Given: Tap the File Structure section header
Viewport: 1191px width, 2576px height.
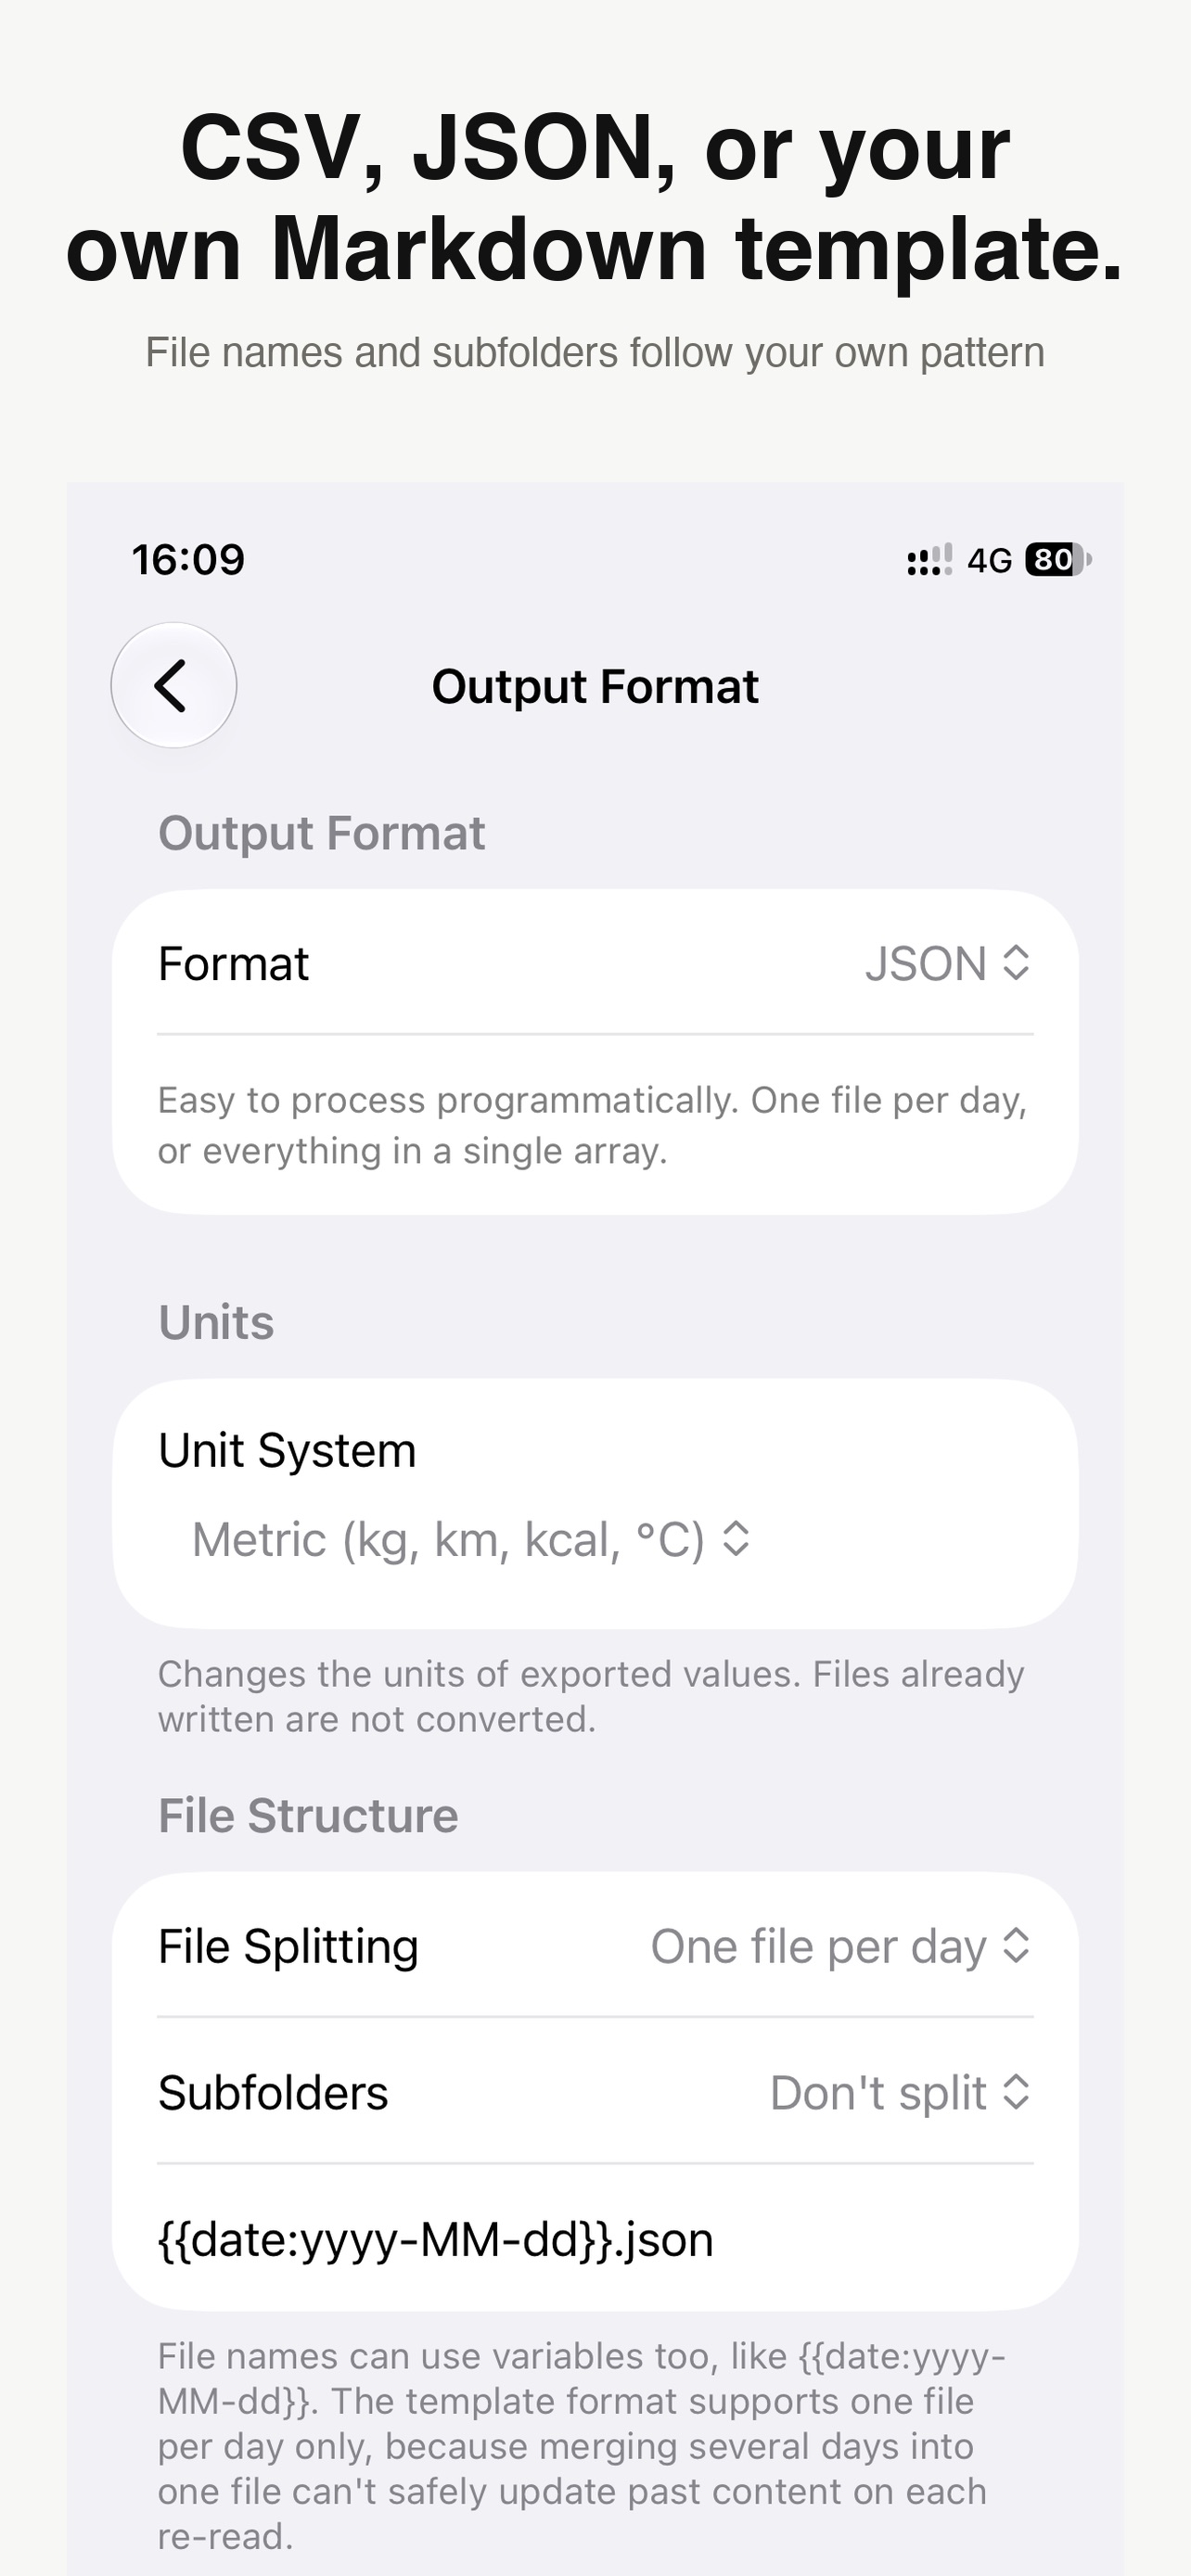Looking at the screenshot, I should [x=308, y=1815].
